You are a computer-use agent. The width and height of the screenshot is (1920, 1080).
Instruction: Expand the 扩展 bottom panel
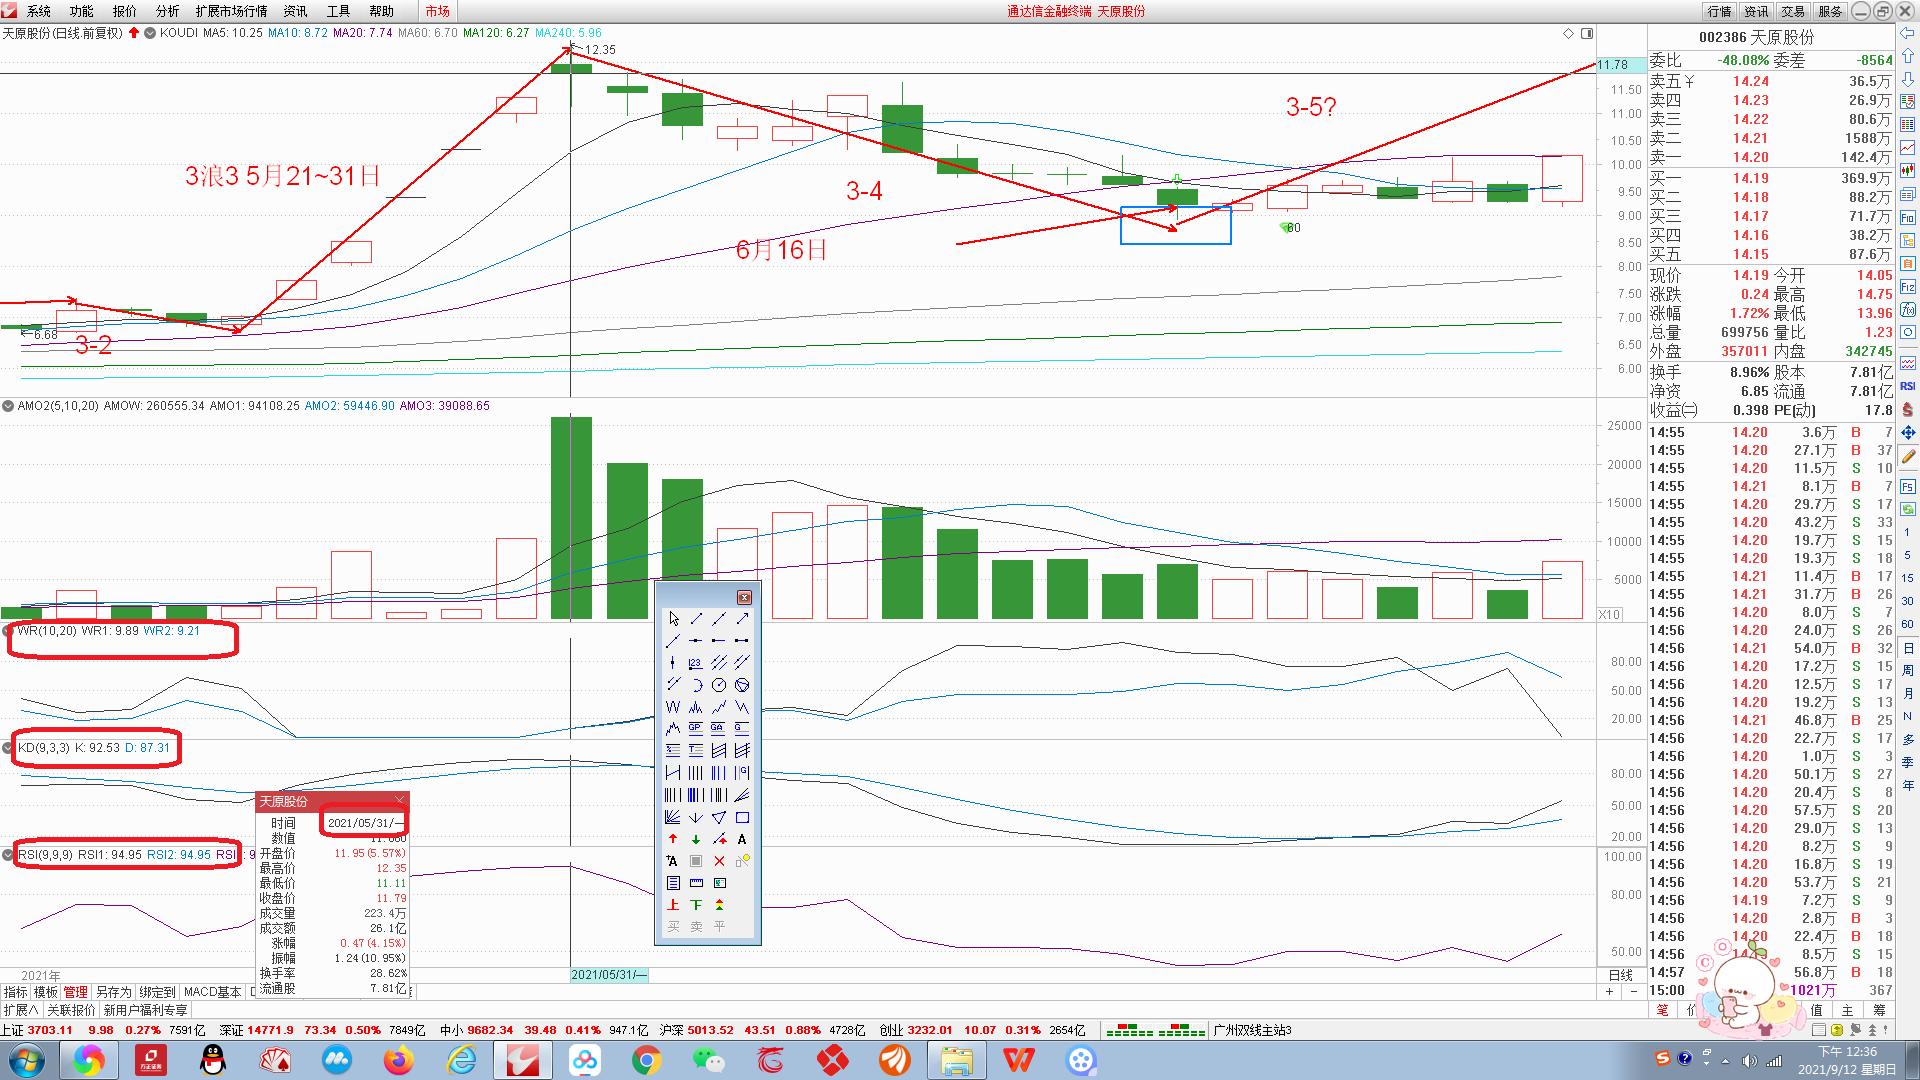pyautogui.click(x=20, y=1010)
